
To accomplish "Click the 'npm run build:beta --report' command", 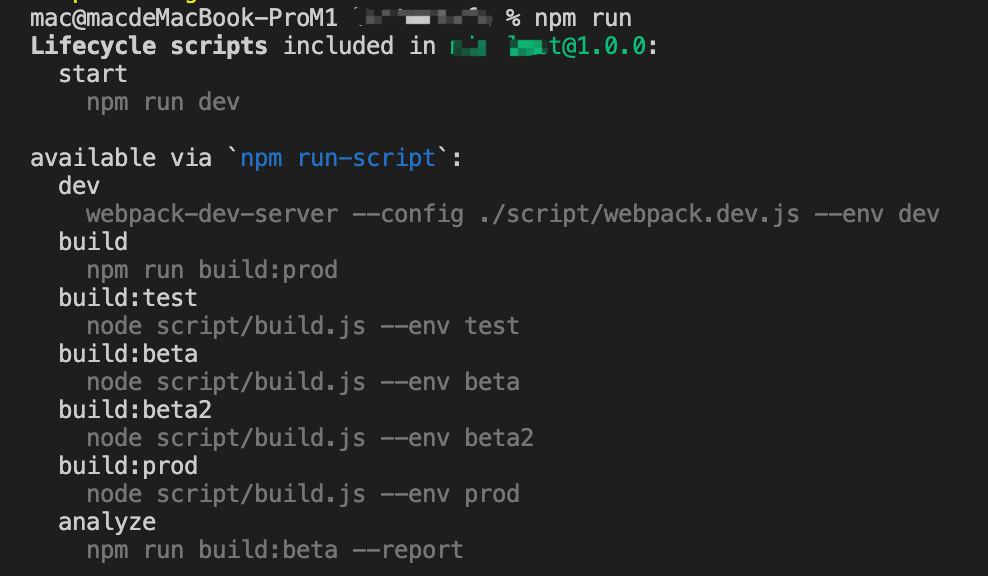I will [275, 550].
